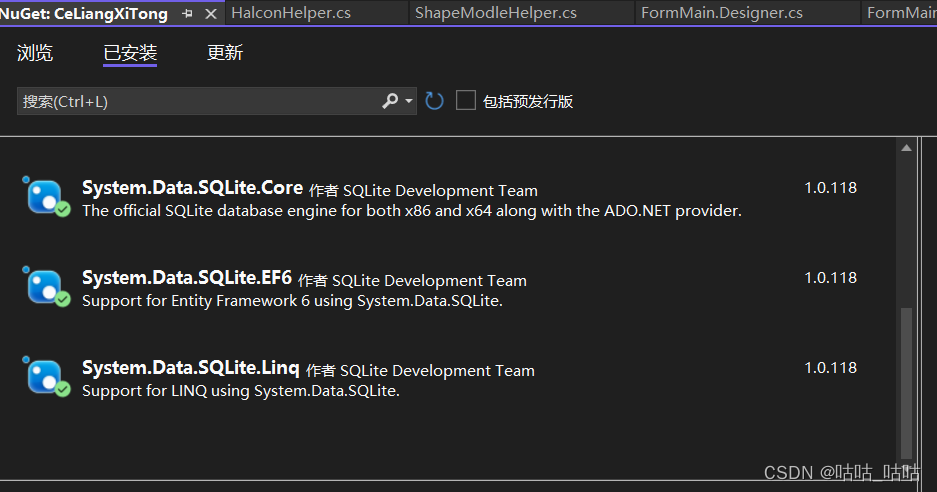This screenshot has width=937, height=492.
Task: Open the ShapeModleHelper.cs tab
Action: point(496,13)
